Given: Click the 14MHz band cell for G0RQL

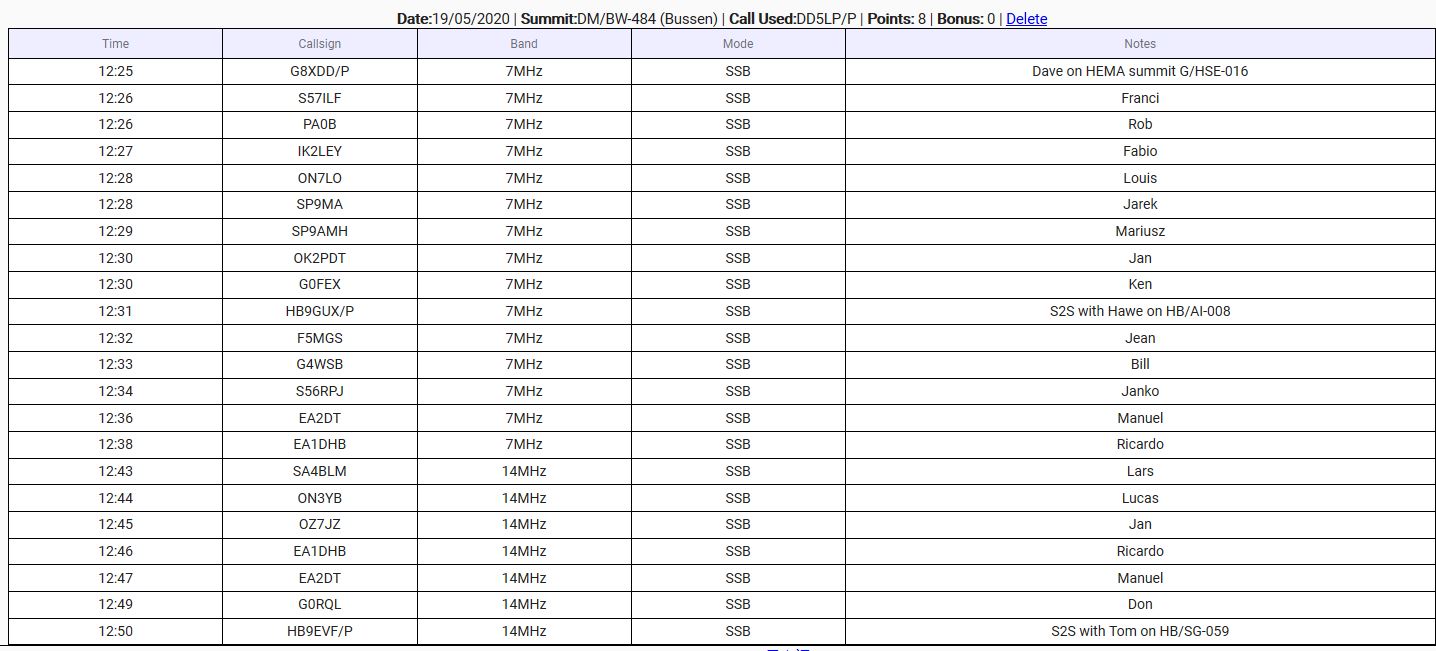Looking at the screenshot, I should [523, 604].
